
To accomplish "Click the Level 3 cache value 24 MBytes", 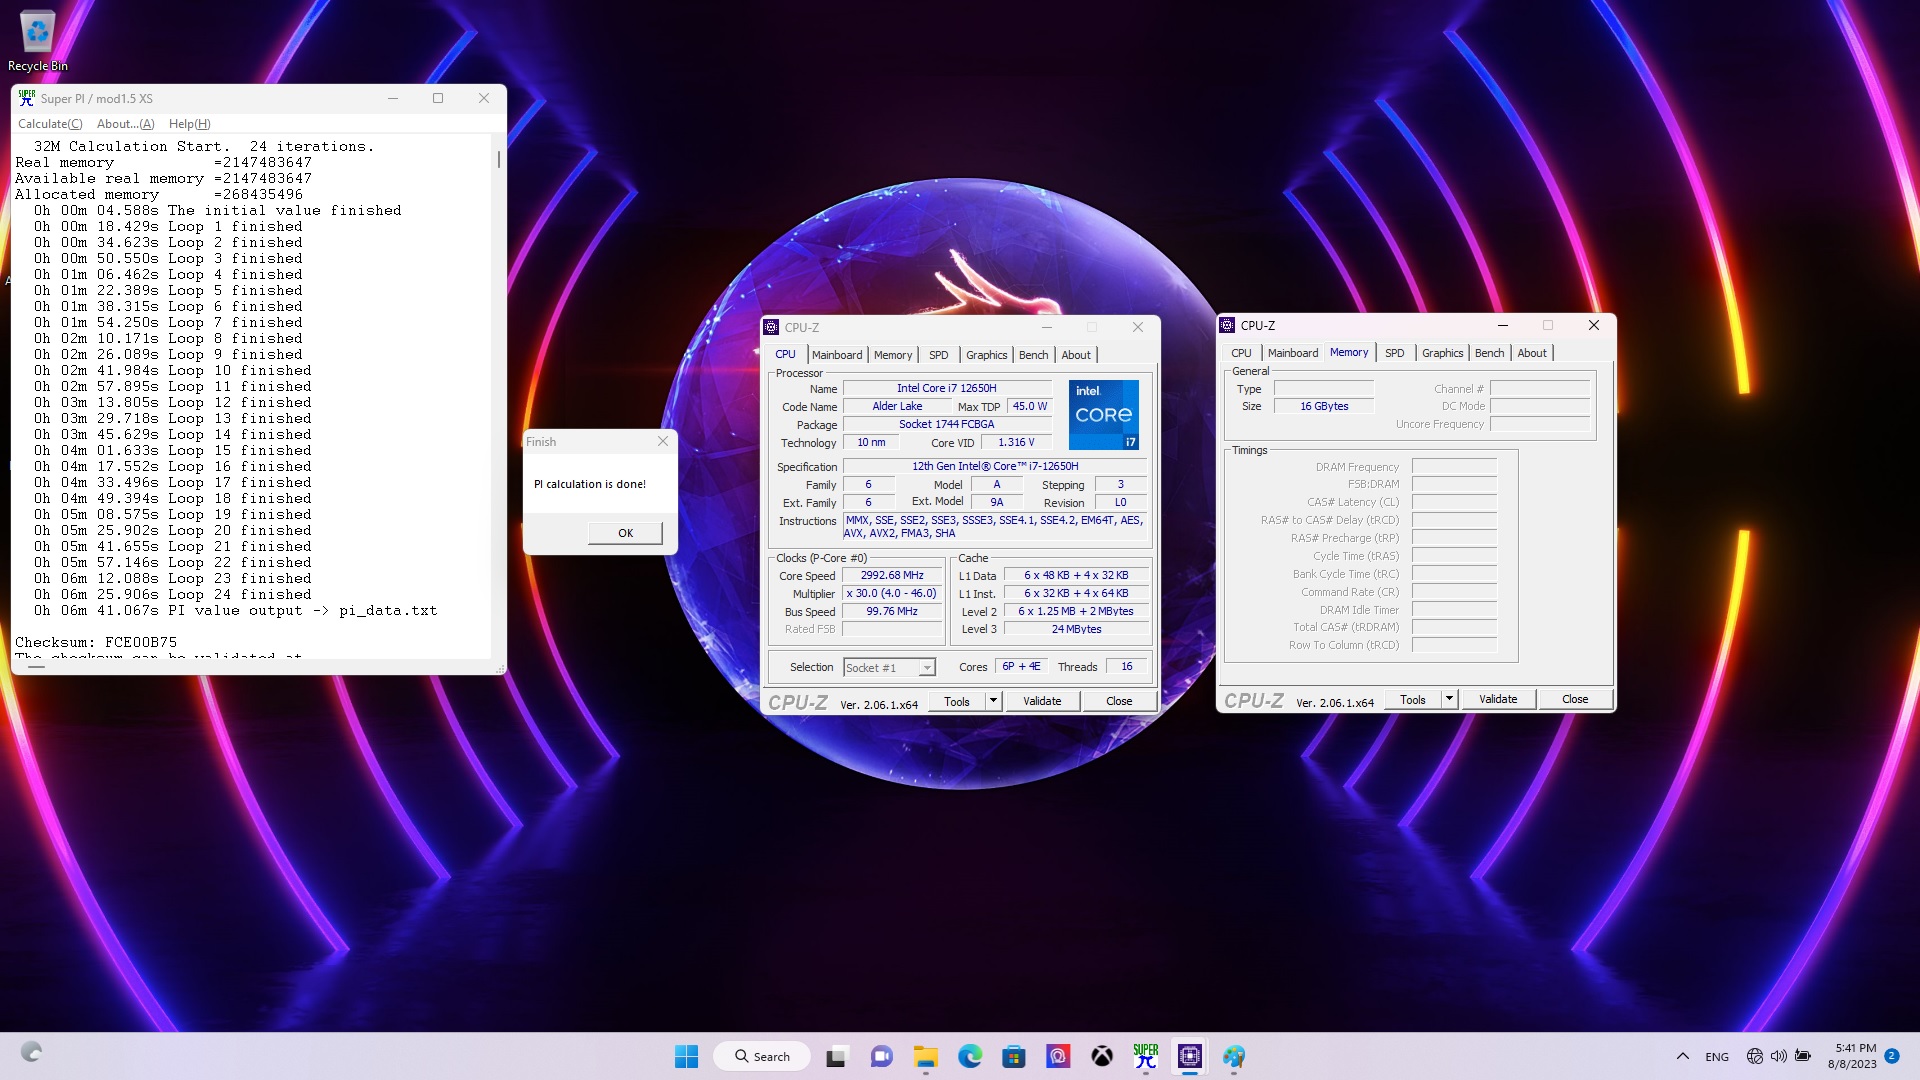I will (1076, 629).
